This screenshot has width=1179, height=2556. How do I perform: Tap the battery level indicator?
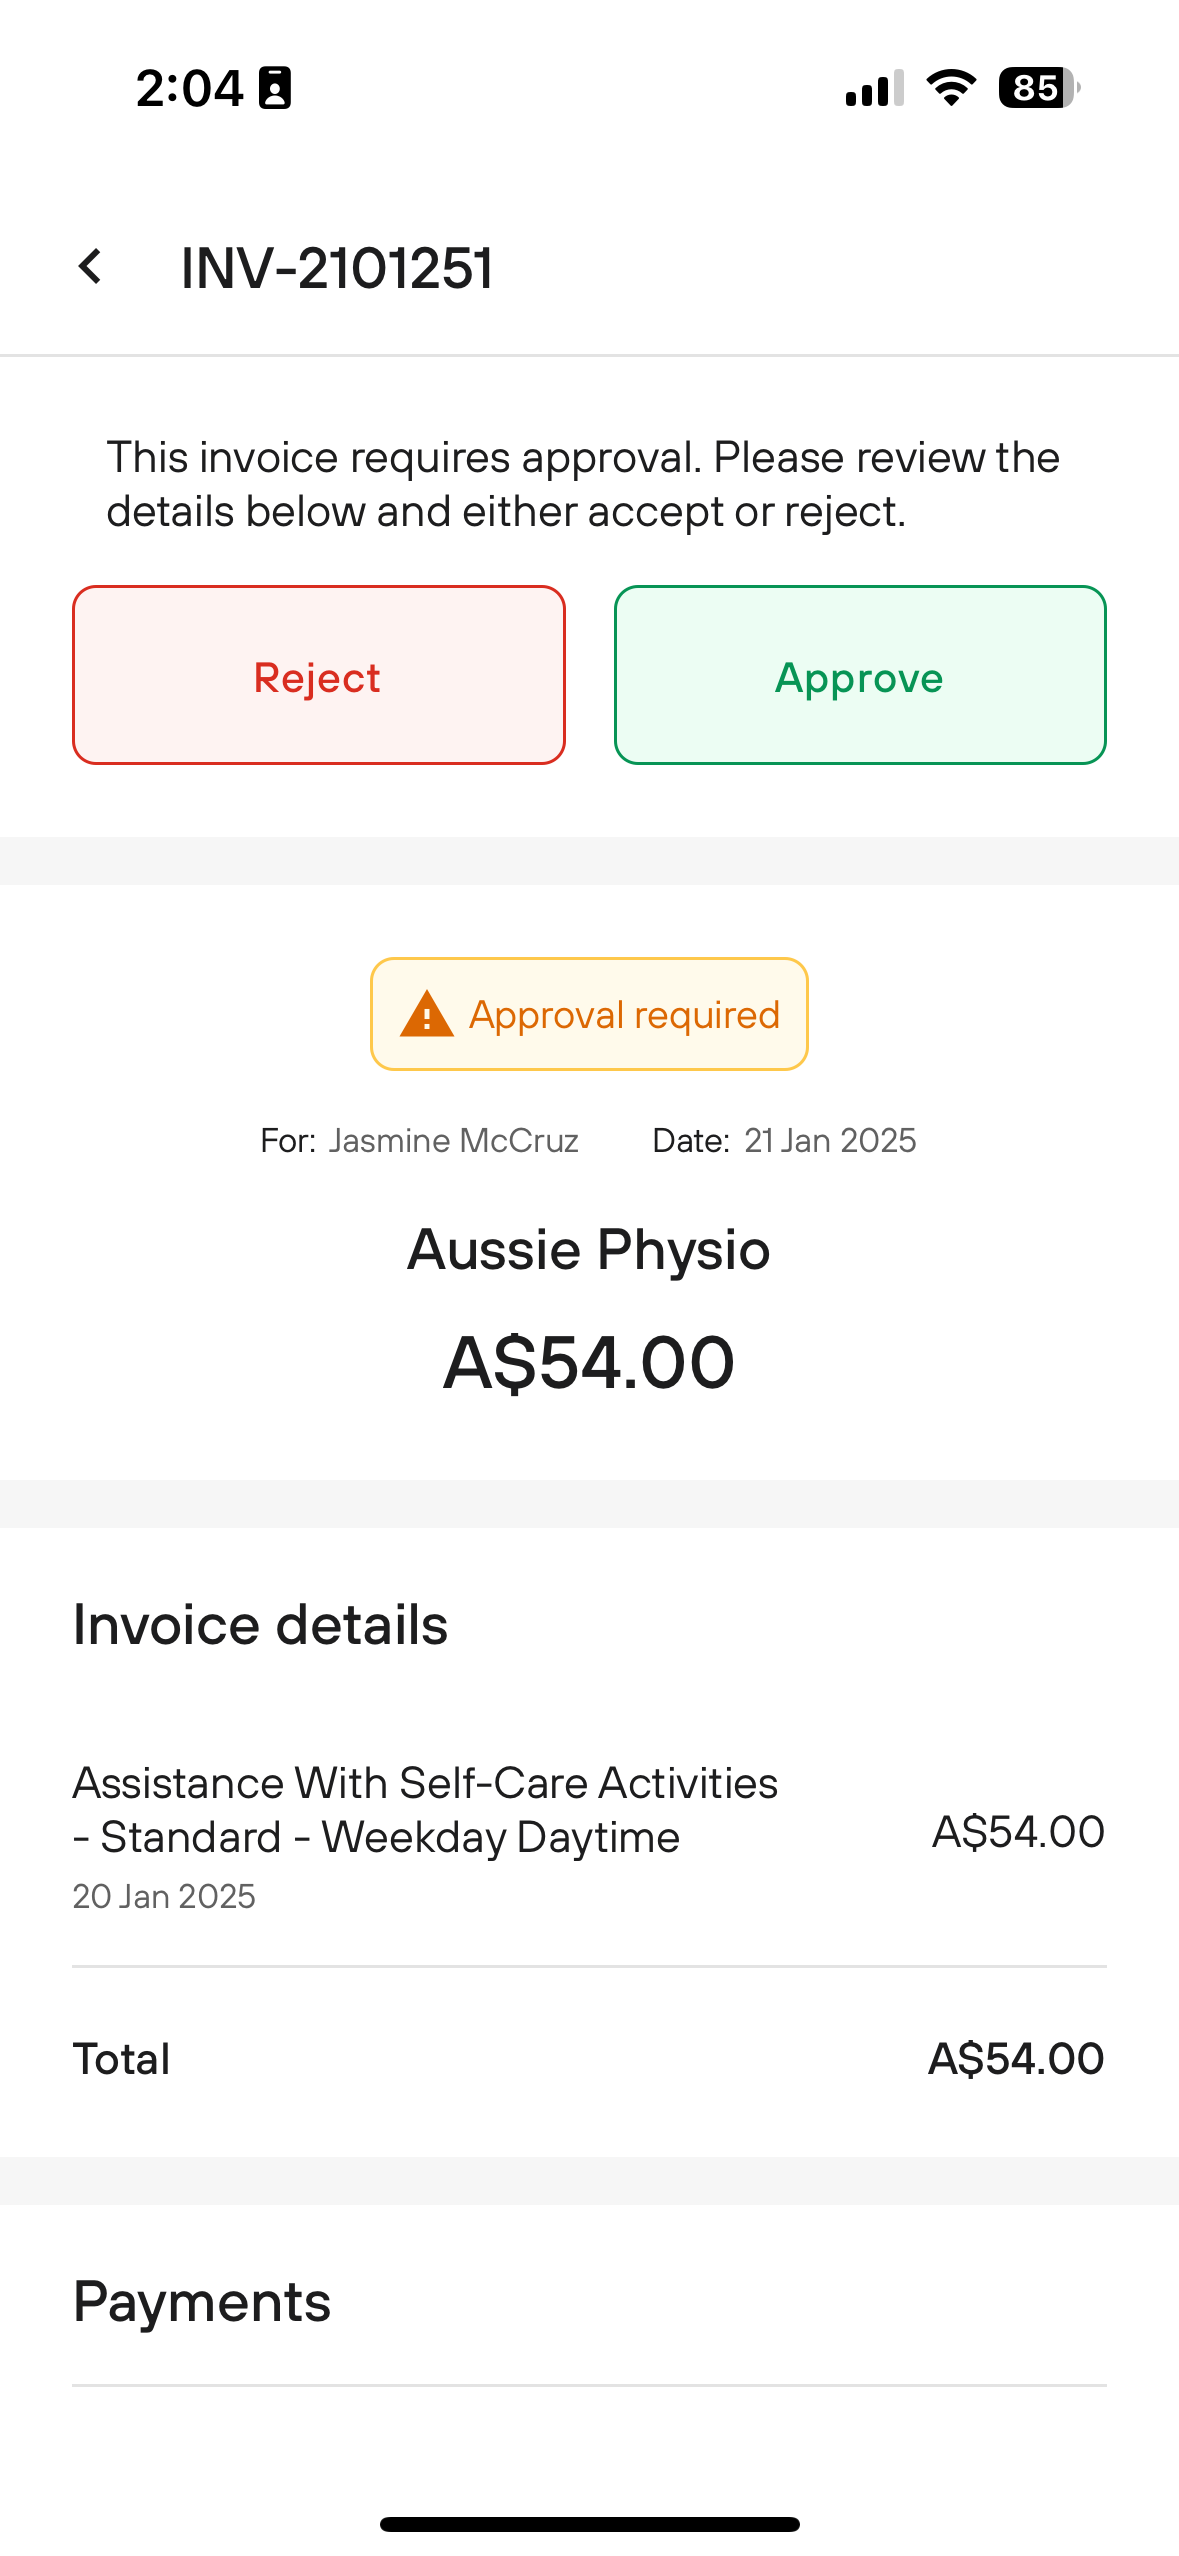(x=1039, y=88)
